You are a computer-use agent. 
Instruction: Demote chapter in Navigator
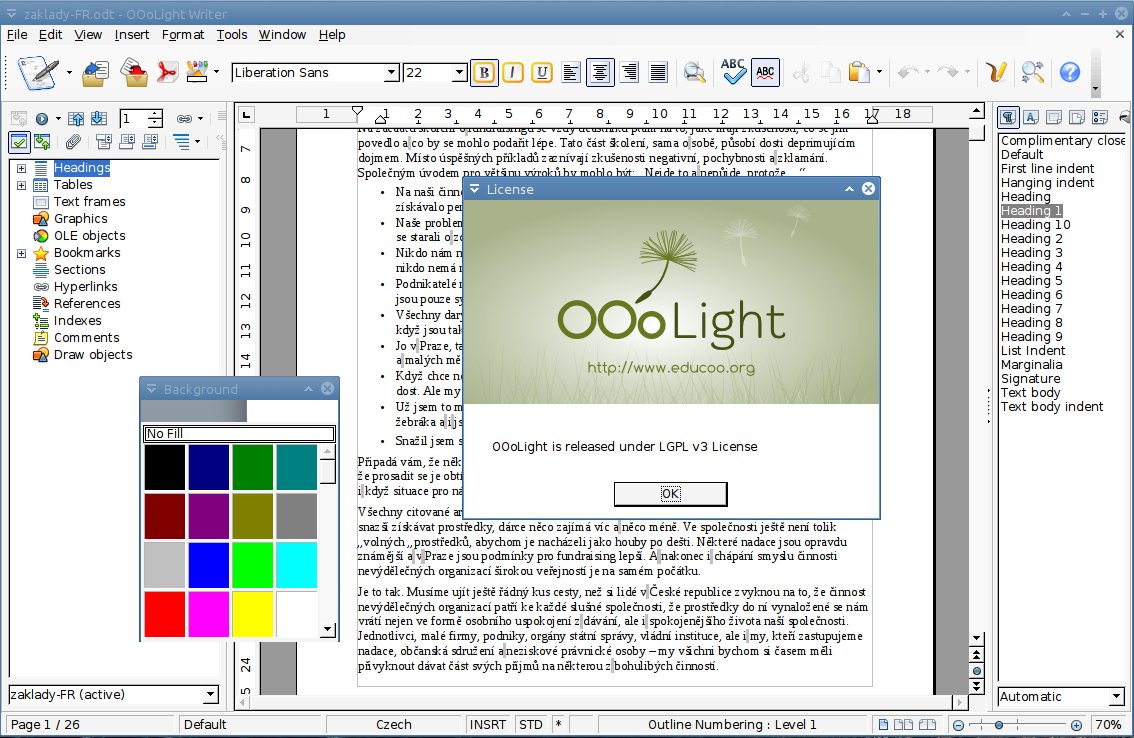click(x=98, y=119)
